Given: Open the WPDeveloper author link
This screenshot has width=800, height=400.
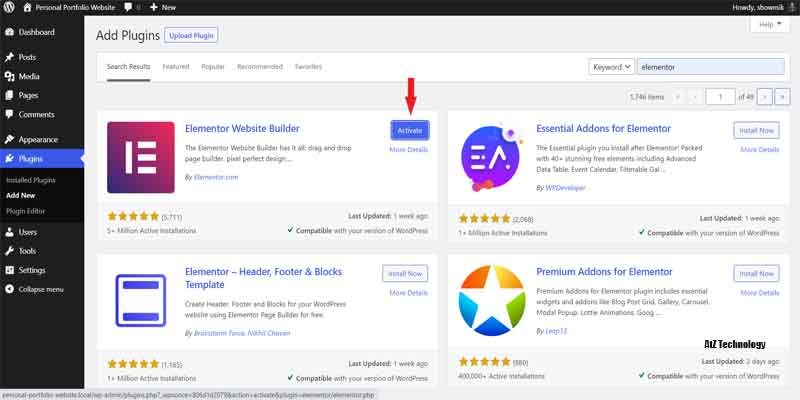Looking at the screenshot, I should pyautogui.click(x=565, y=188).
